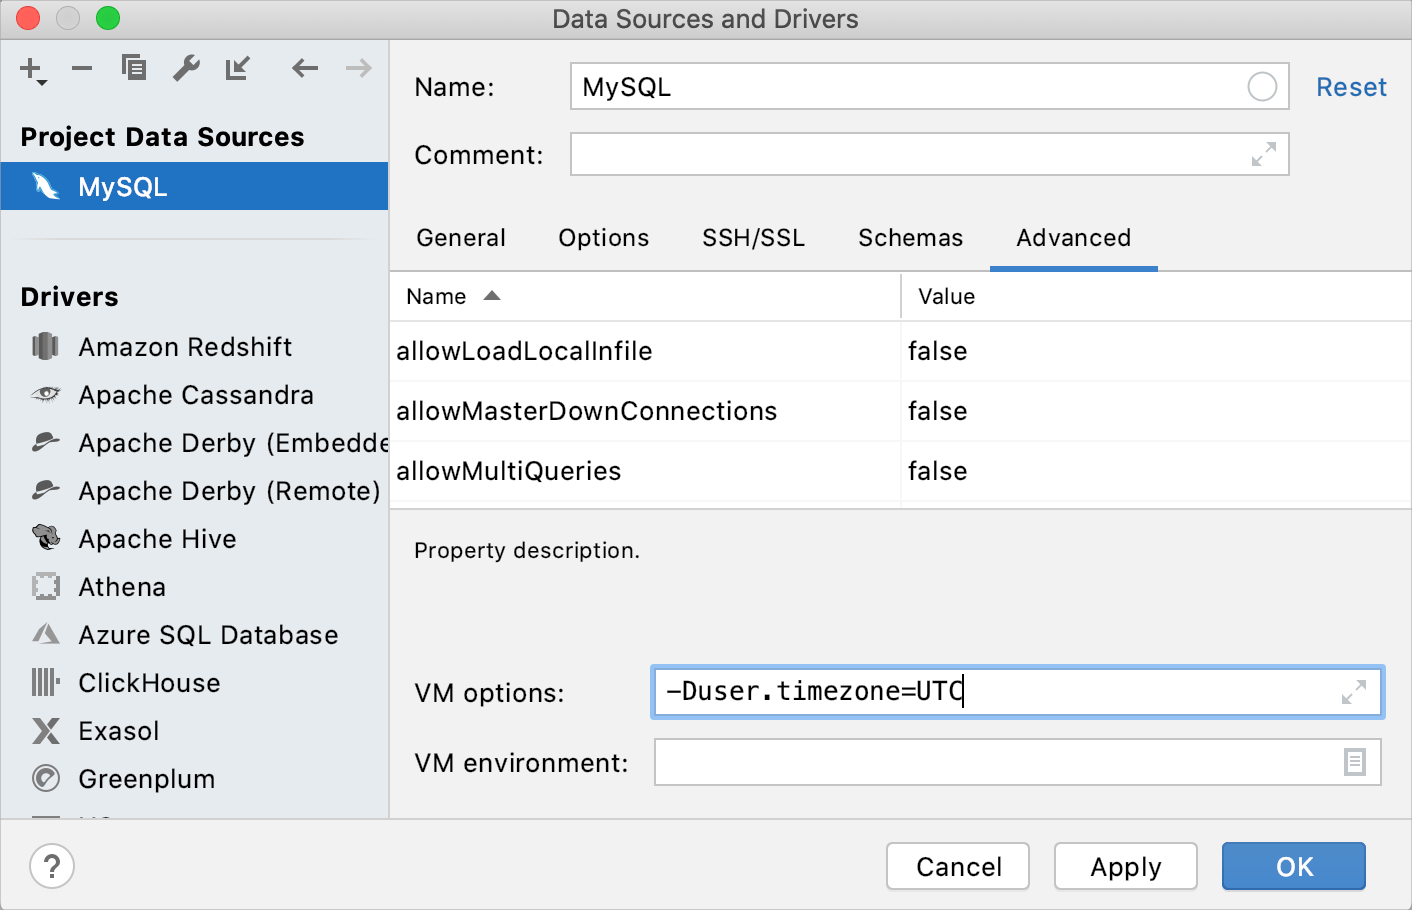Select Athena driver

coord(194,586)
